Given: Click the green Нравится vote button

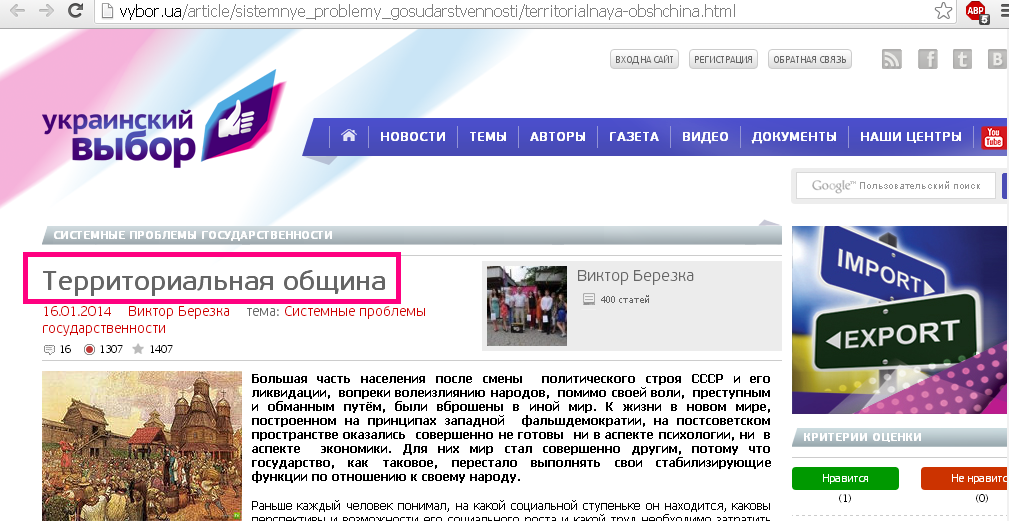Looking at the screenshot, I should 844,479.
